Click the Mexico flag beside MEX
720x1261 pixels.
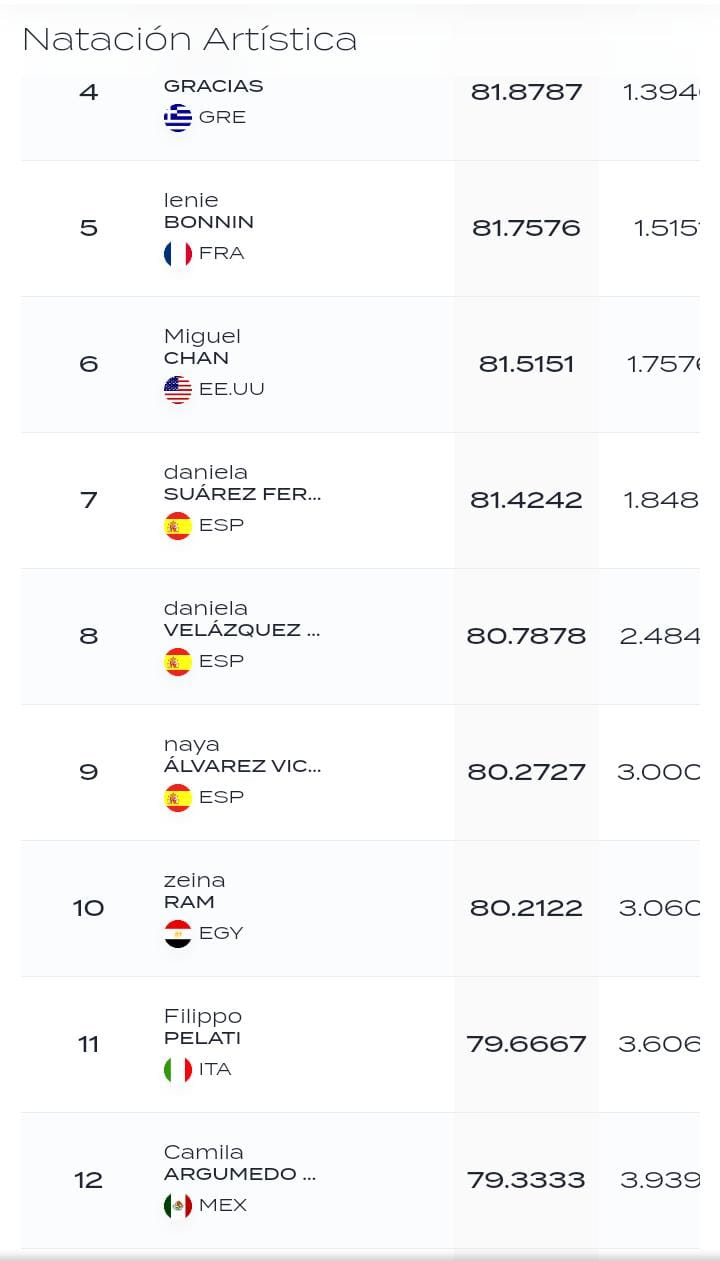(178, 1205)
